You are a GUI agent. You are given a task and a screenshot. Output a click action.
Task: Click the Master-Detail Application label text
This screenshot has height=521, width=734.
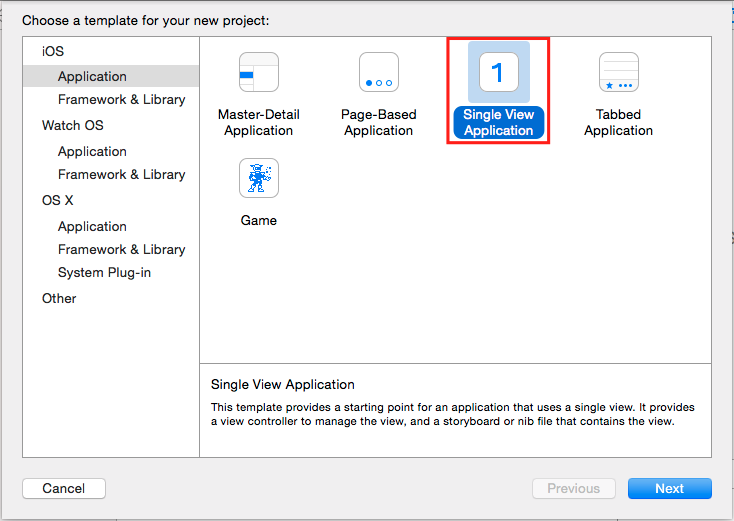[259, 123]
